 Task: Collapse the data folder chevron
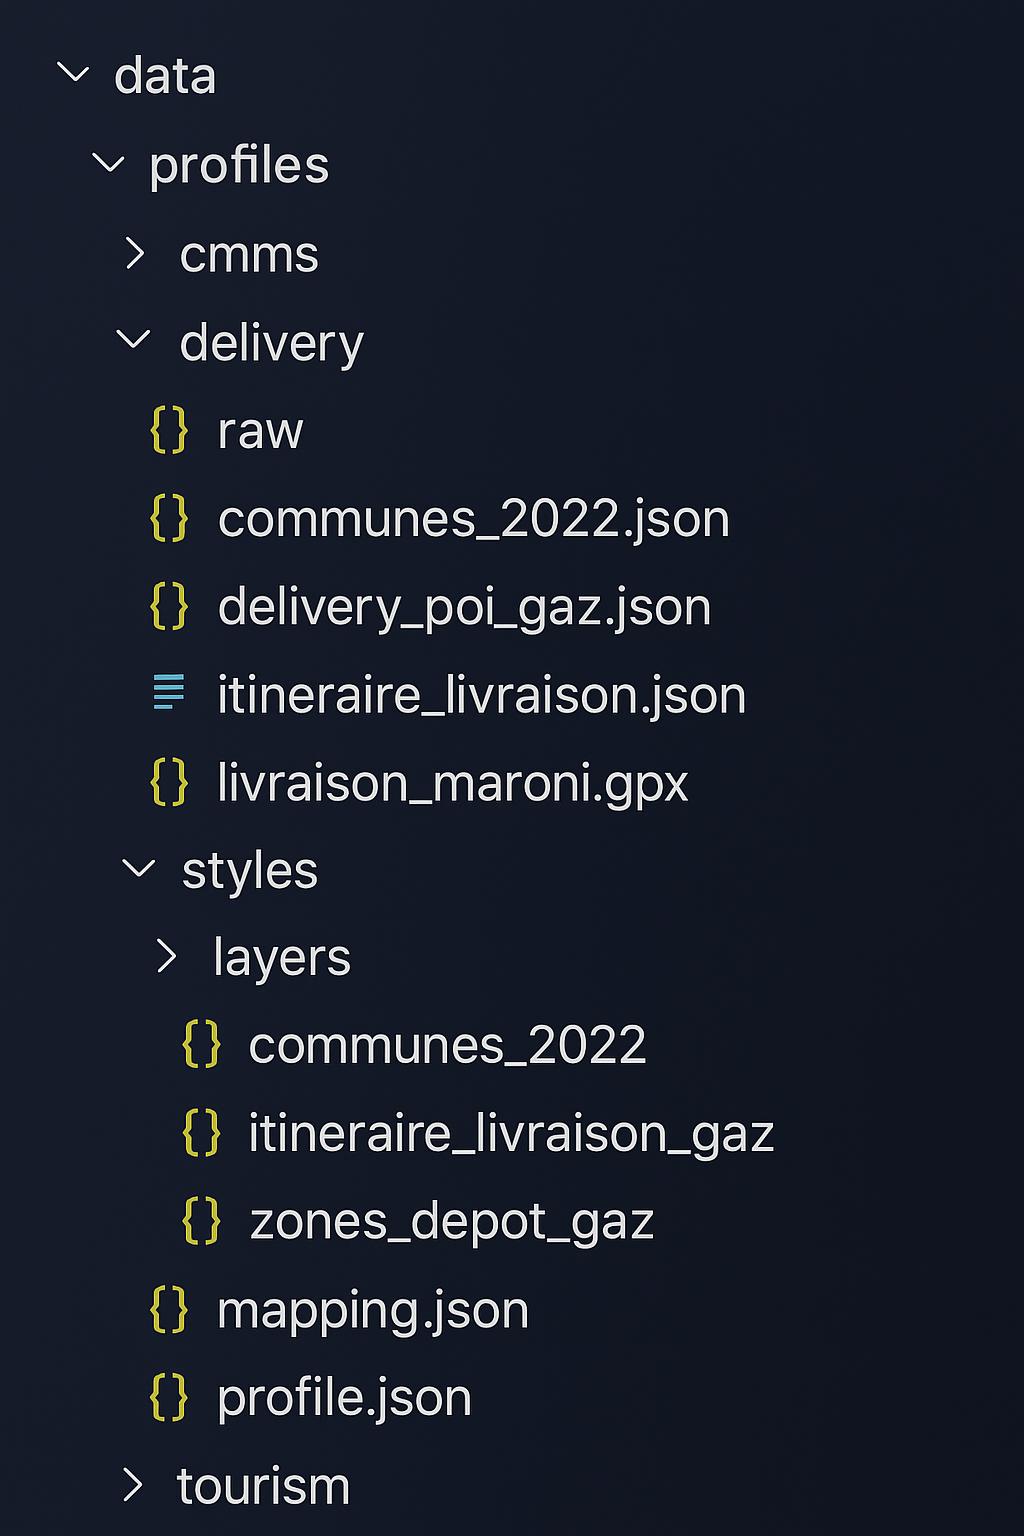74,74
